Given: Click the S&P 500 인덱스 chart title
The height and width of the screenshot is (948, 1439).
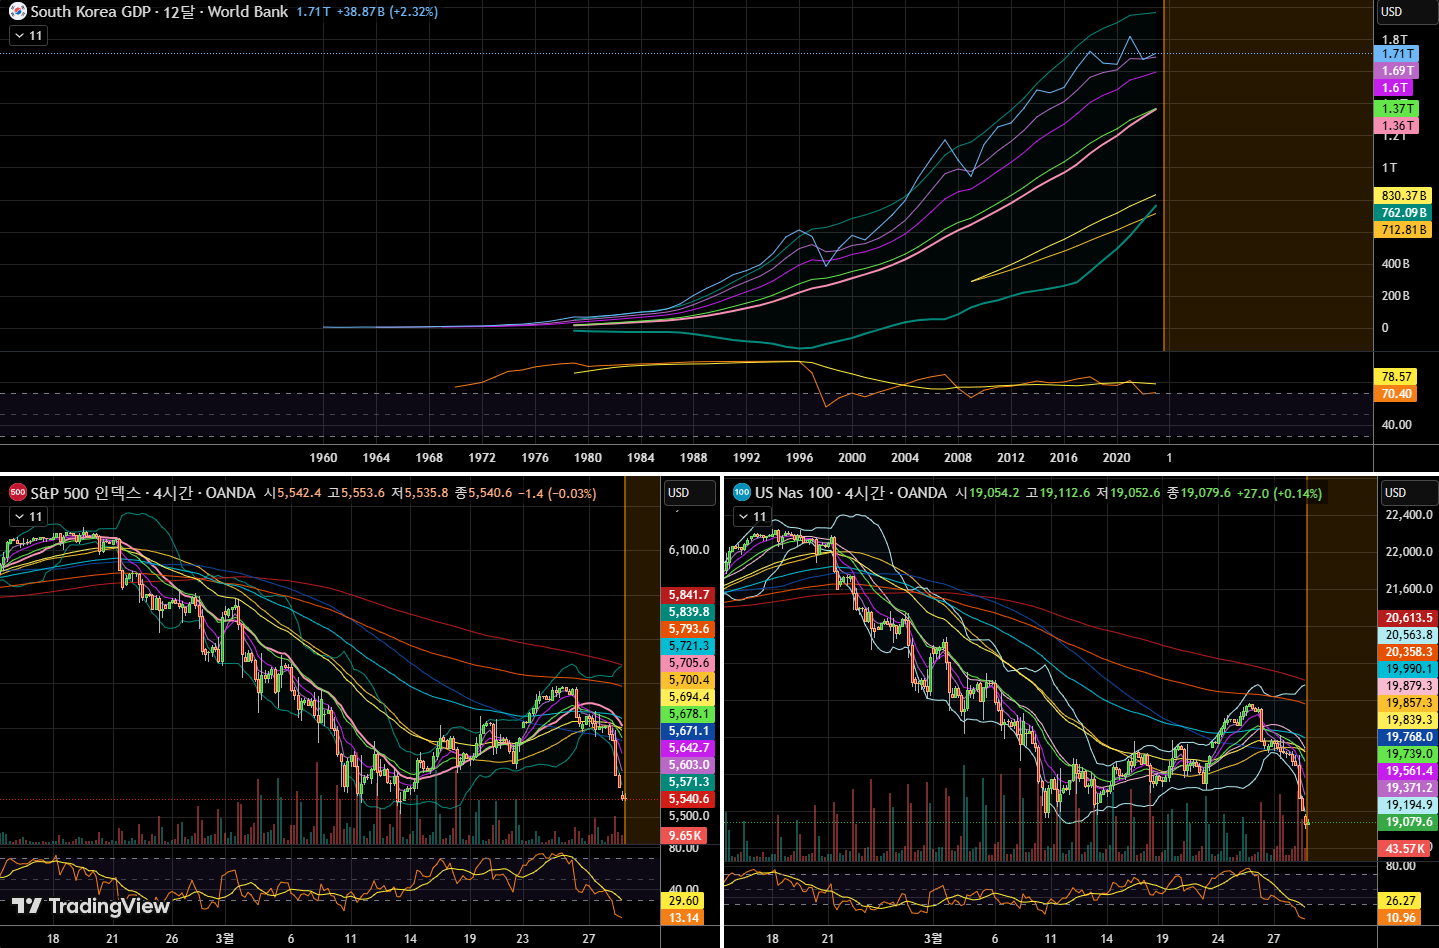Looking at the screenshot, I should click(x=143, y=492).
